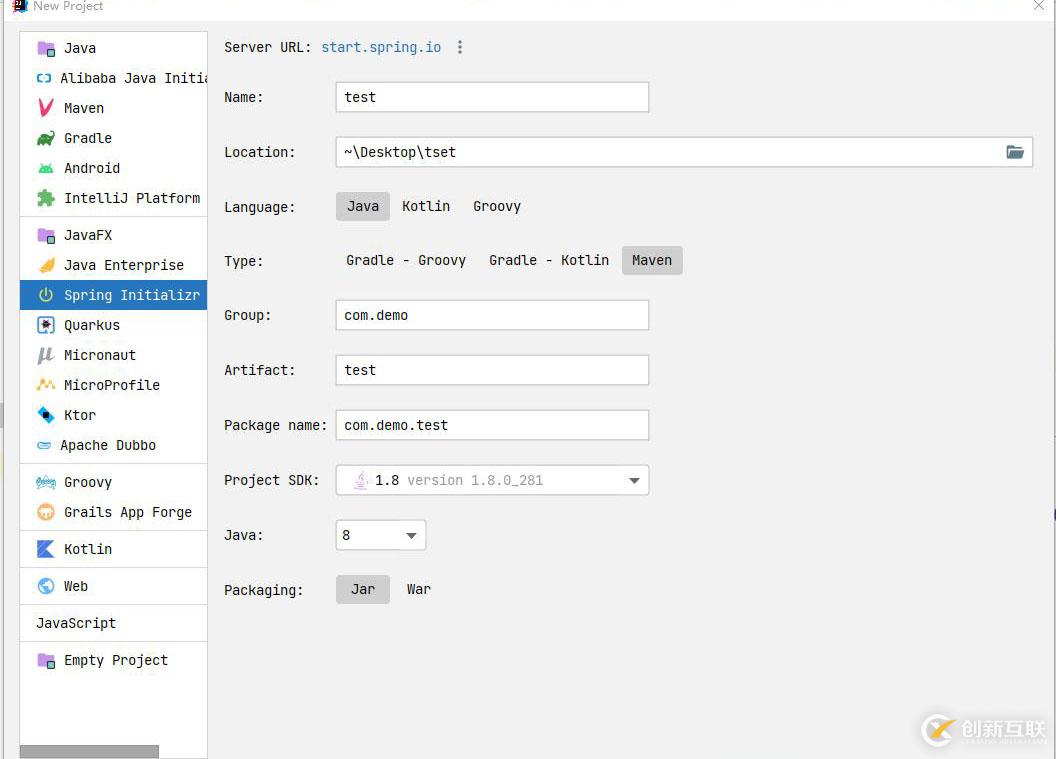Click the Android robot icon
This screenshot has width=1056, height=759.
tap(46, 168)
